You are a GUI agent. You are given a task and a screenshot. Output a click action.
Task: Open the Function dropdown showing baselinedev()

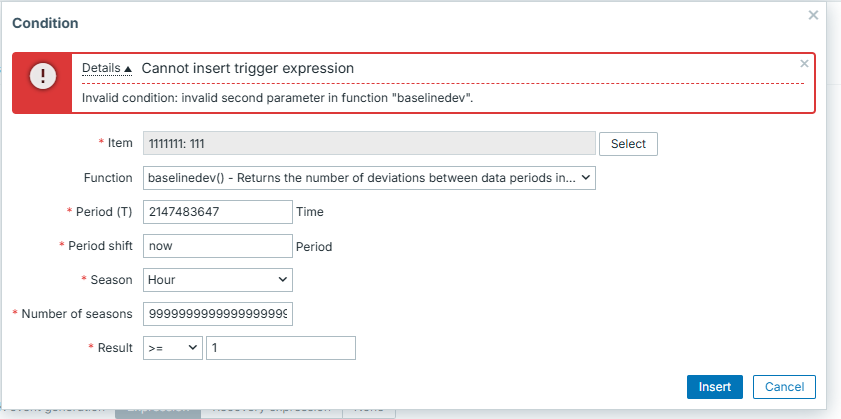370,178
